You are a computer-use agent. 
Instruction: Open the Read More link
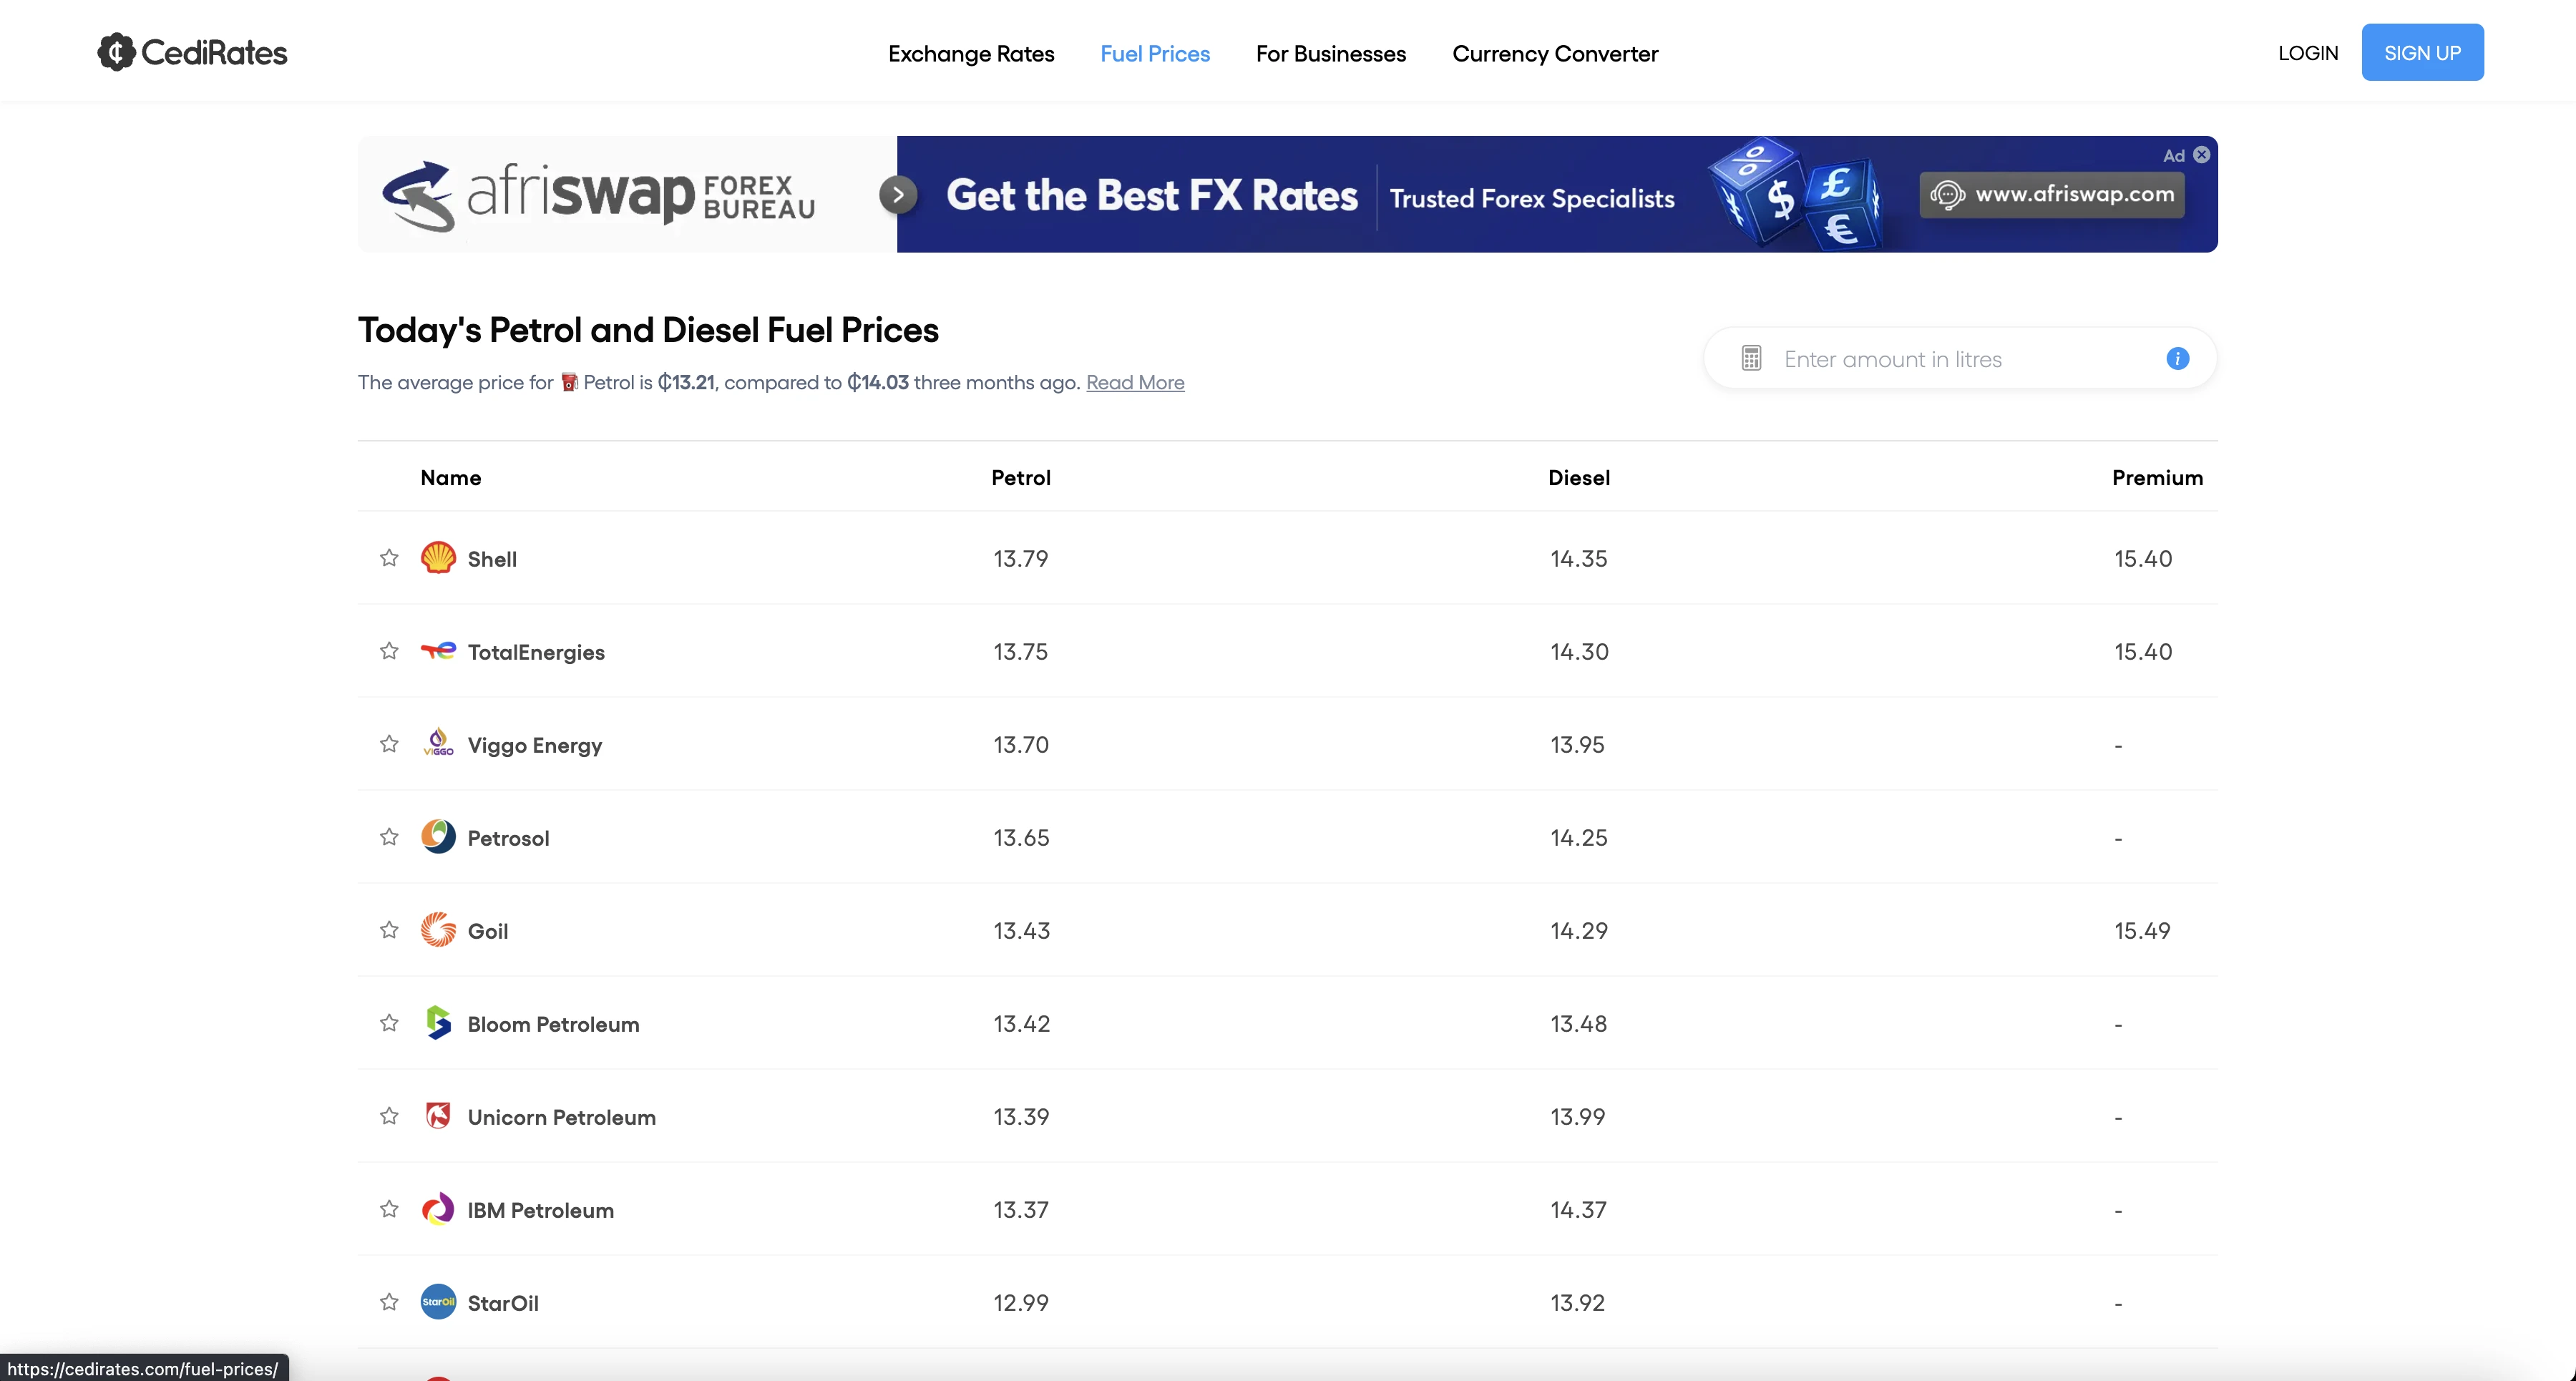coord(1135,382)
